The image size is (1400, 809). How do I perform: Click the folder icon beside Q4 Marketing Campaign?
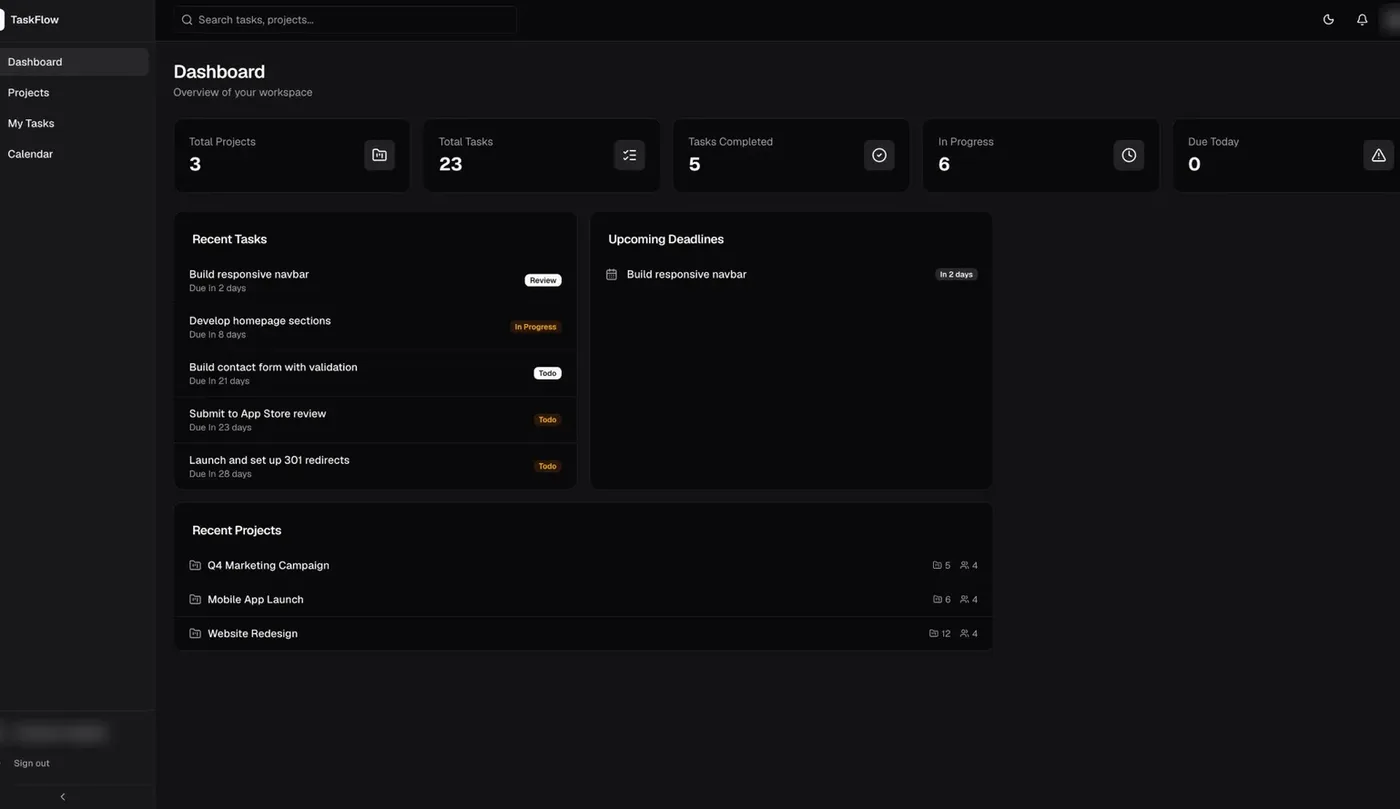coord(195,565)
